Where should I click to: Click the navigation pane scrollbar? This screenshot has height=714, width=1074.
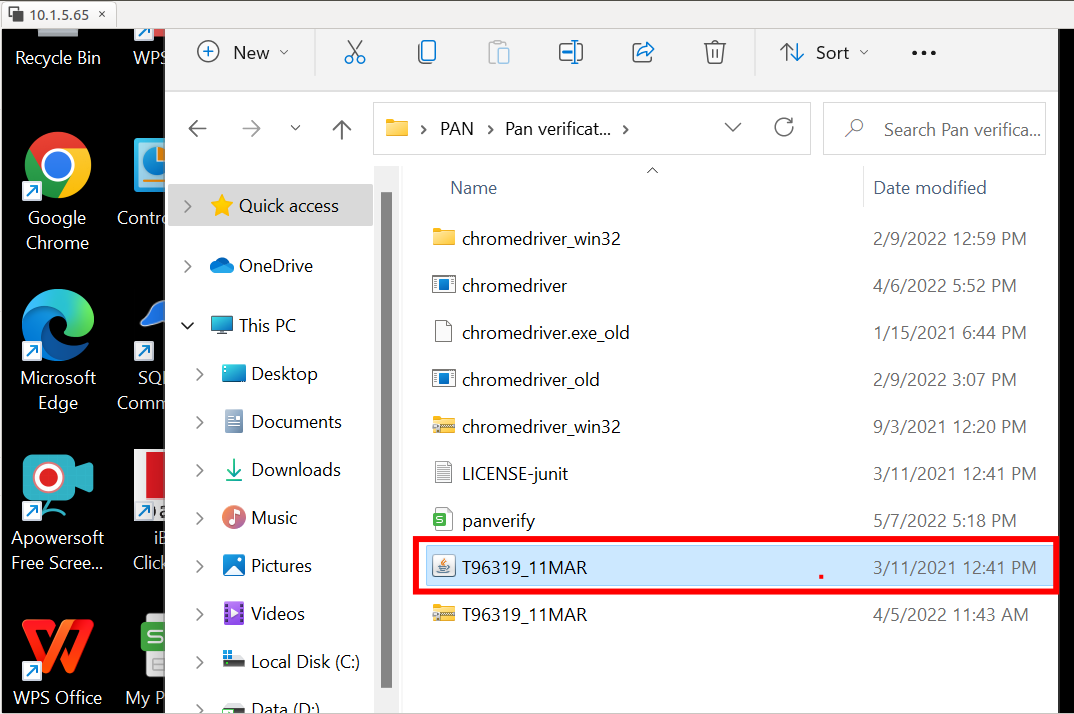tap(386, 439)
